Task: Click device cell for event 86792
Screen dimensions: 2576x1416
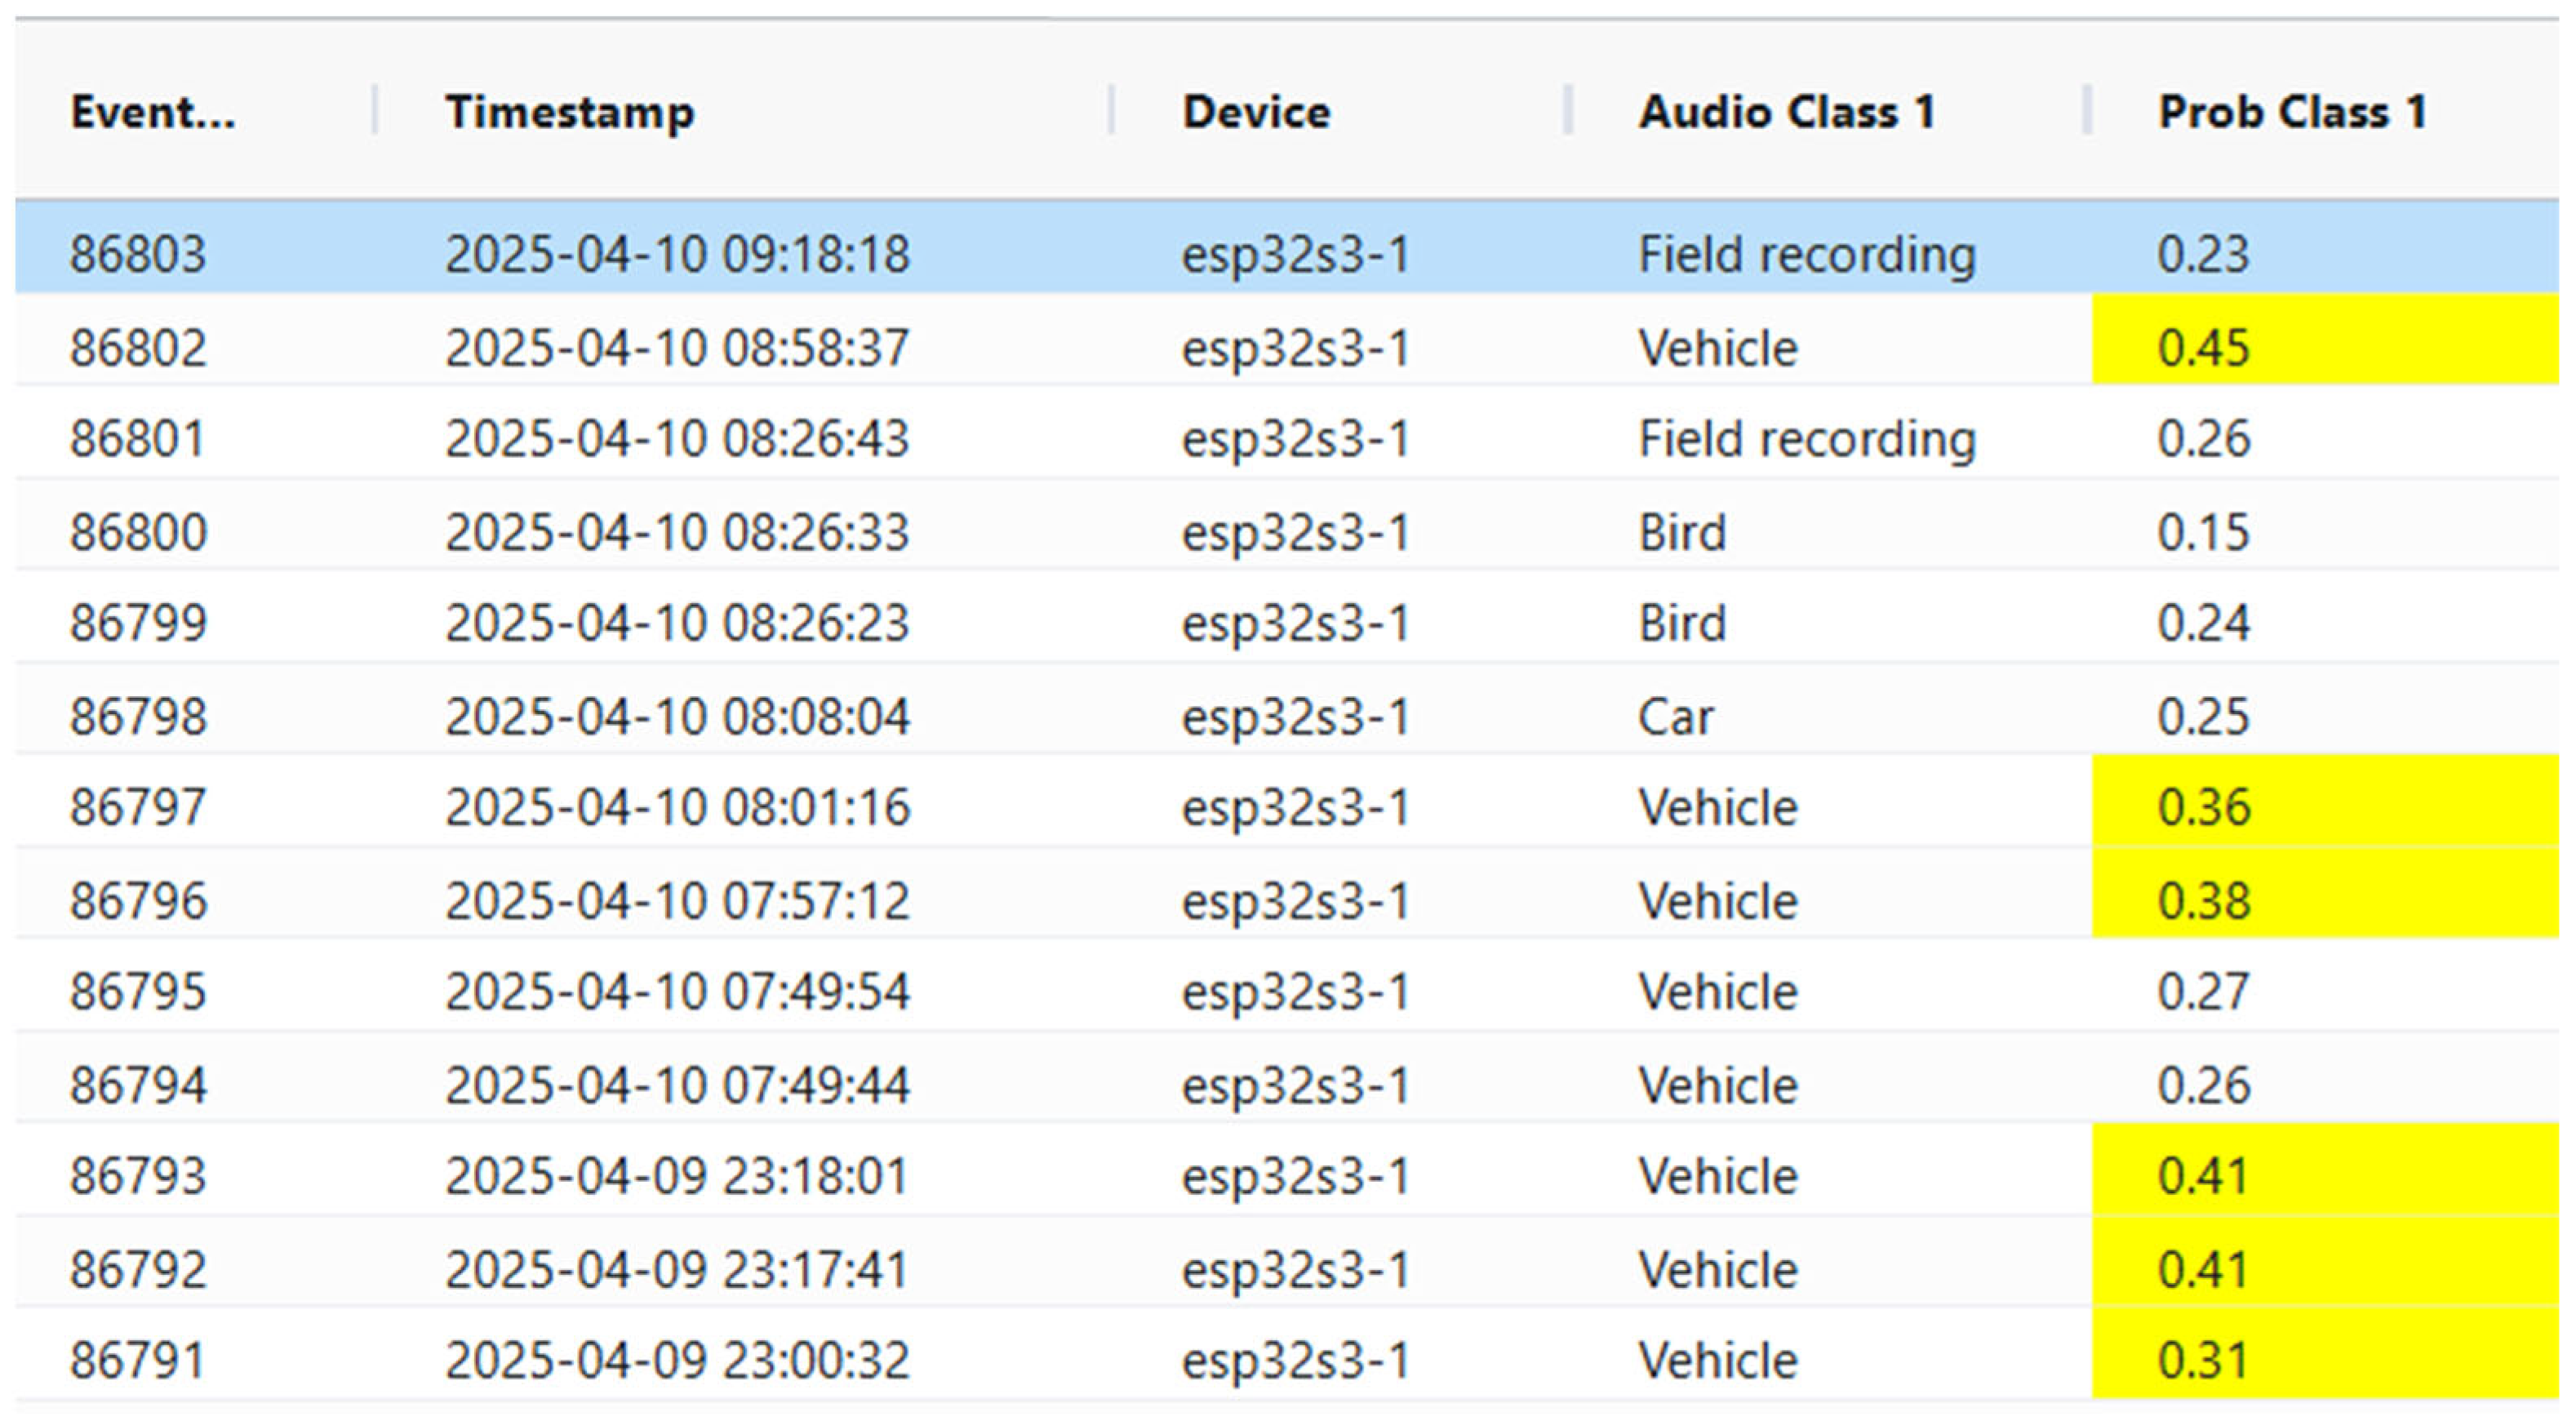Action: 1296,1269
